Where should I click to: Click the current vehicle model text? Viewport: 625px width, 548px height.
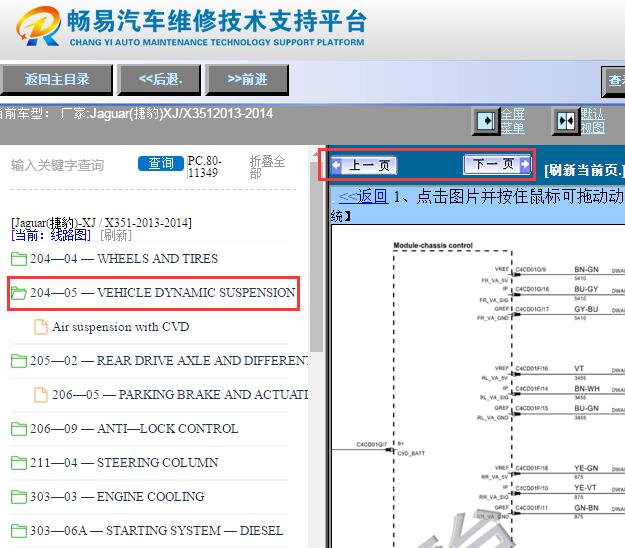click(136, 114)
